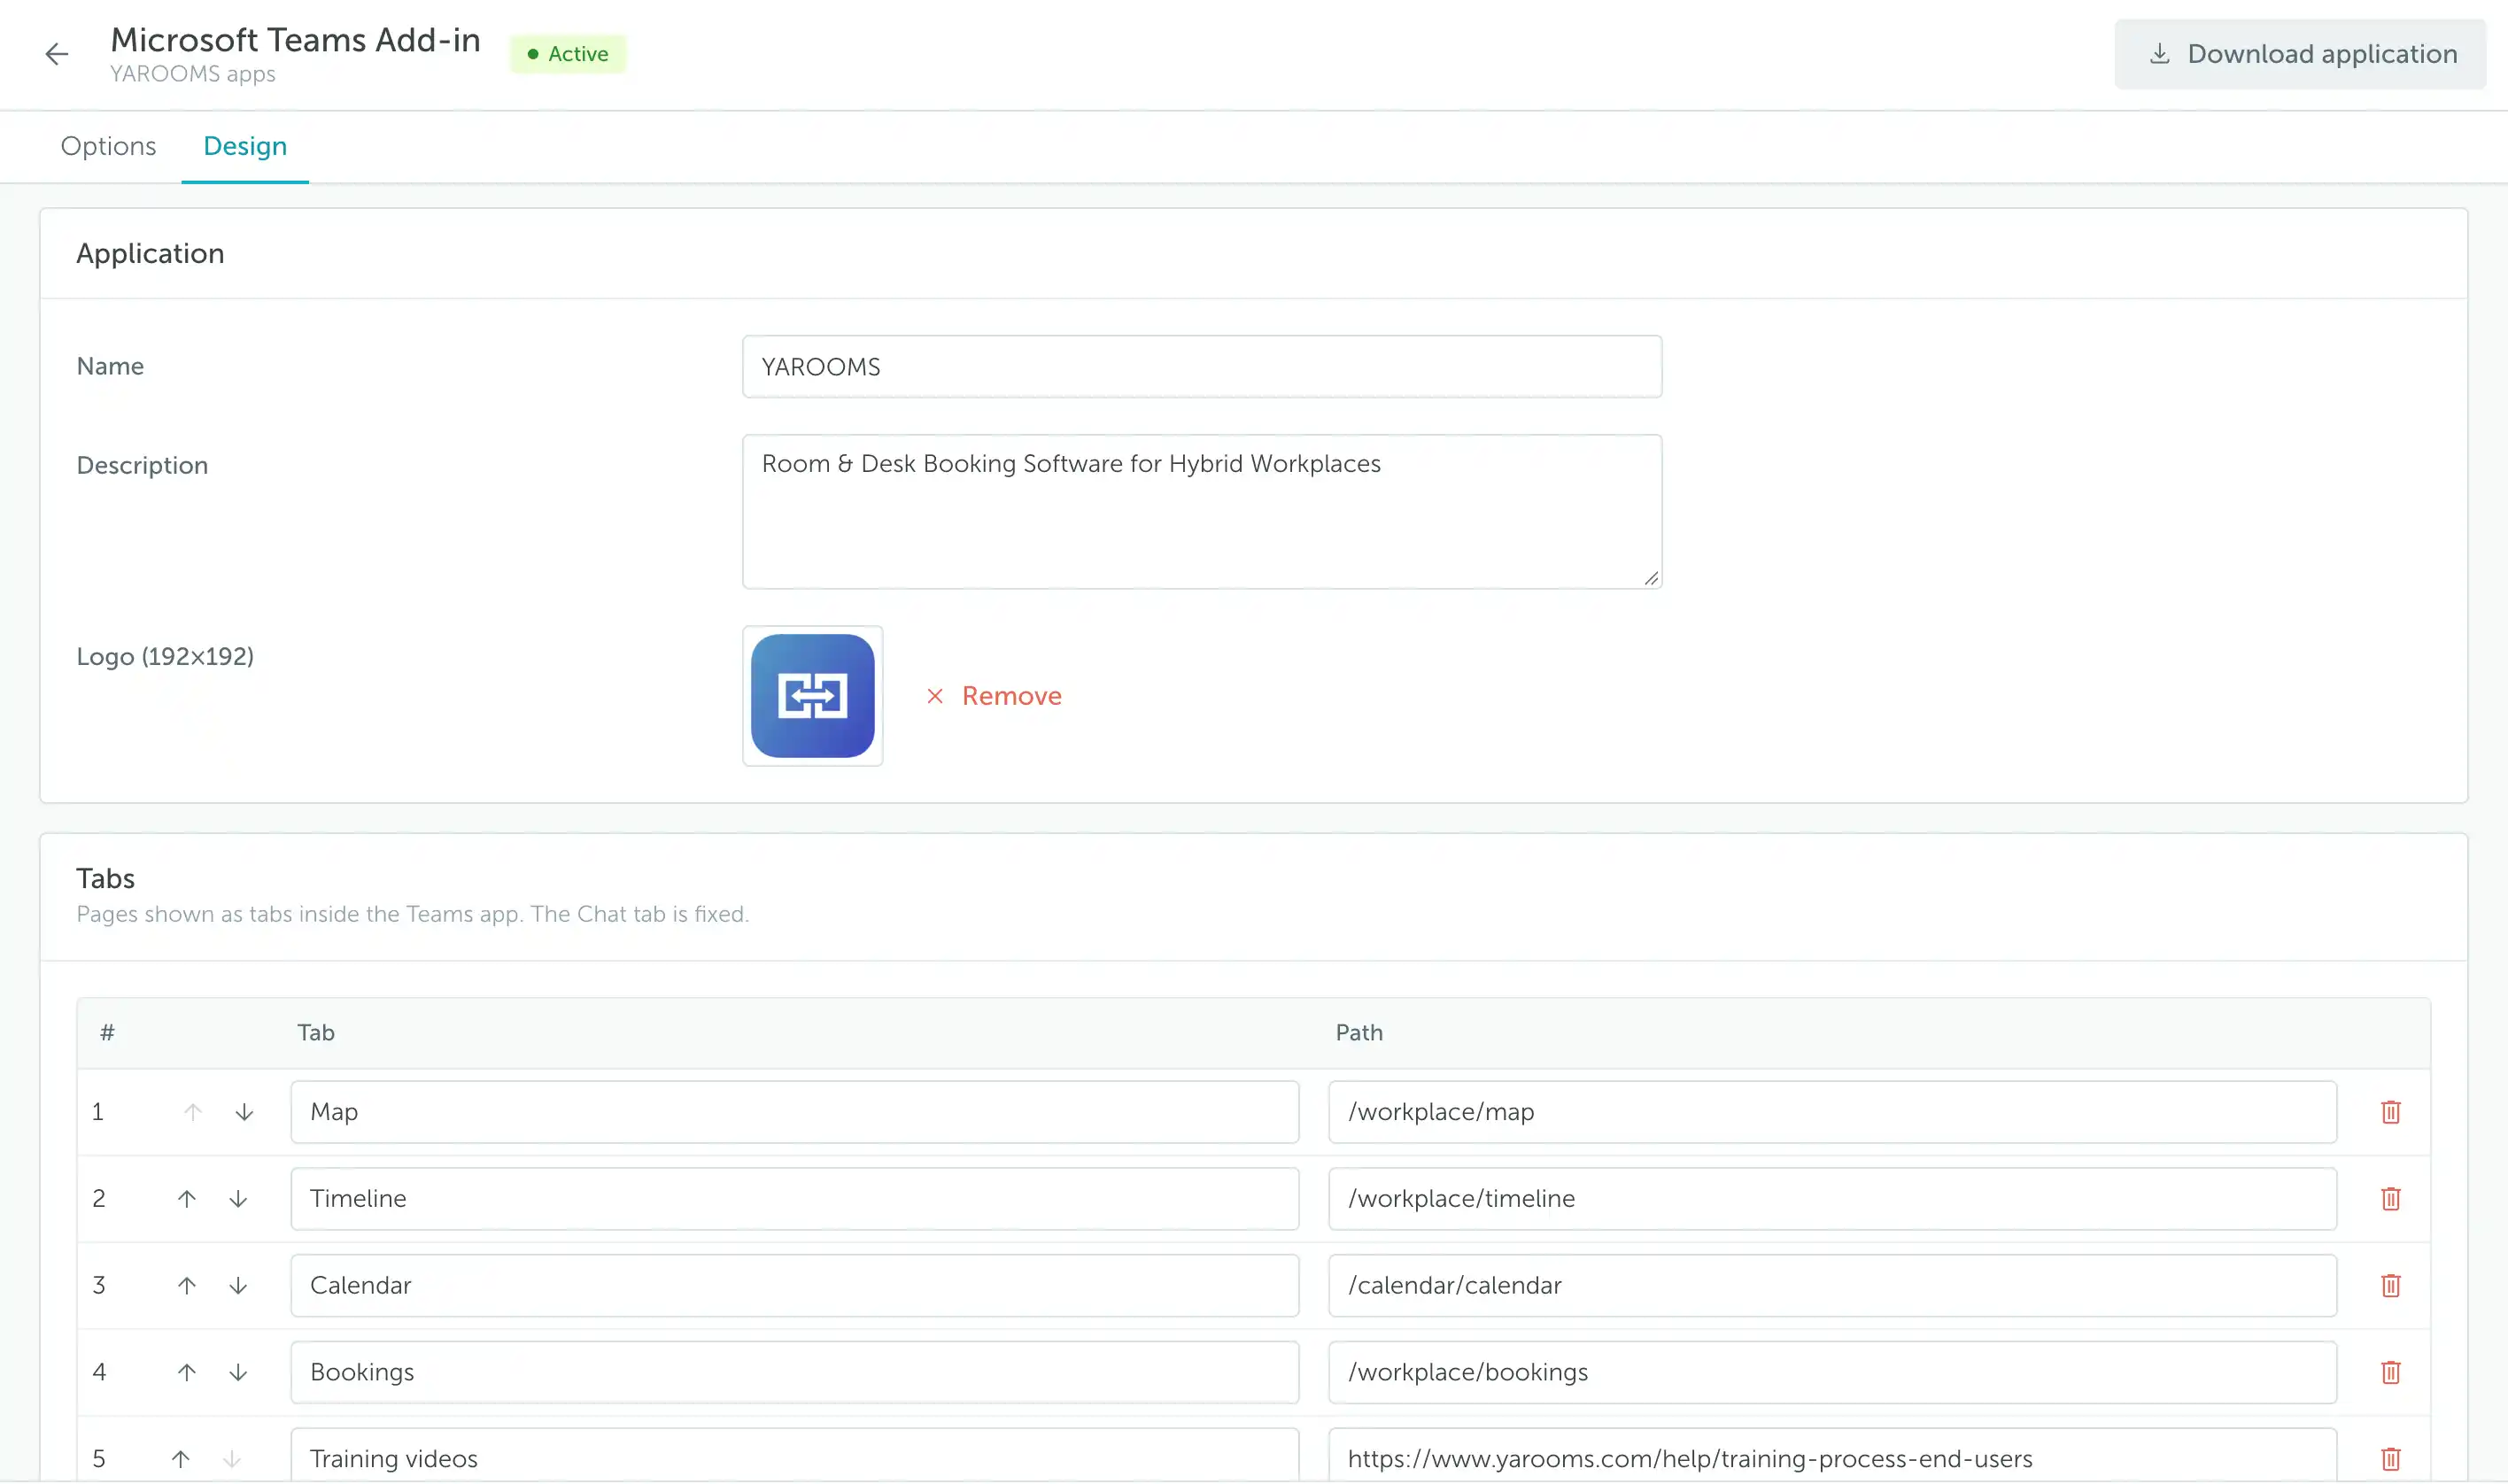
Task: Delete the Calendar tab row
Action: pyautogui.click(x=2391, y=1286)
